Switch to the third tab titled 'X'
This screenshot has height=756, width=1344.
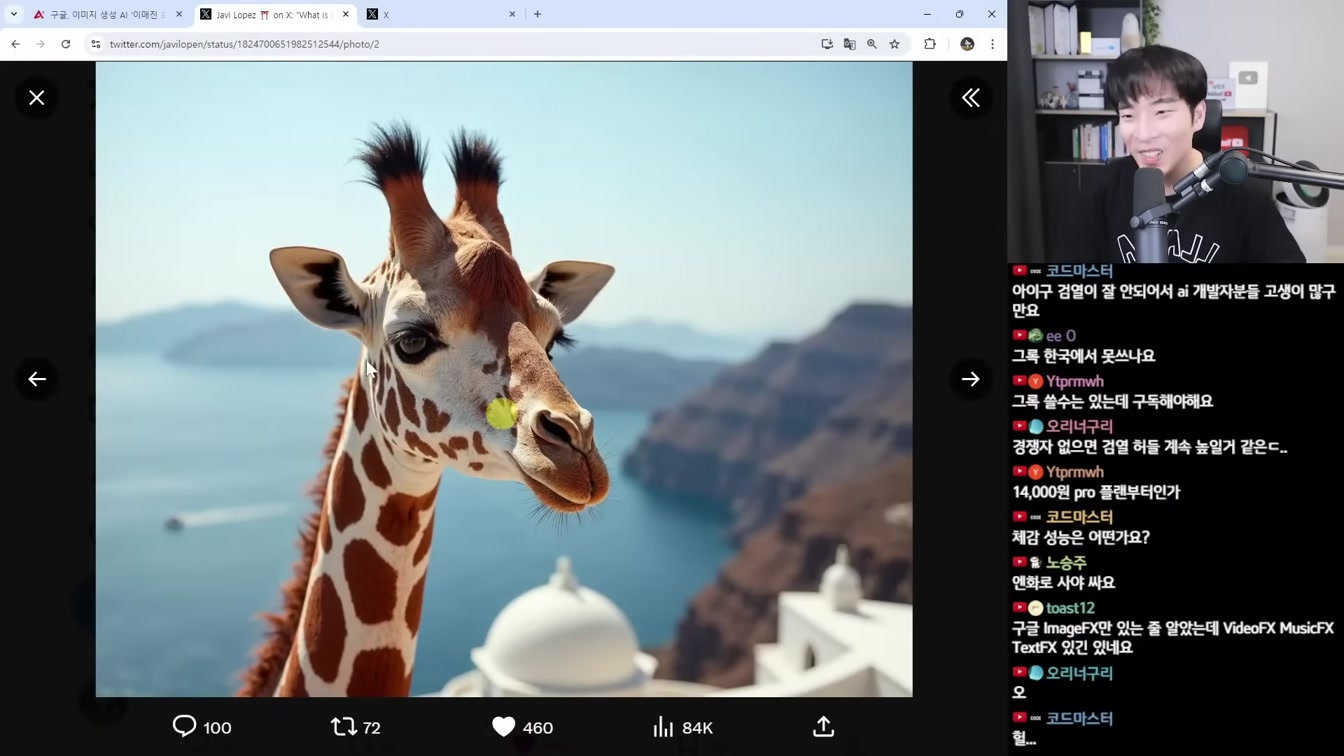click(x=440, y=15)
